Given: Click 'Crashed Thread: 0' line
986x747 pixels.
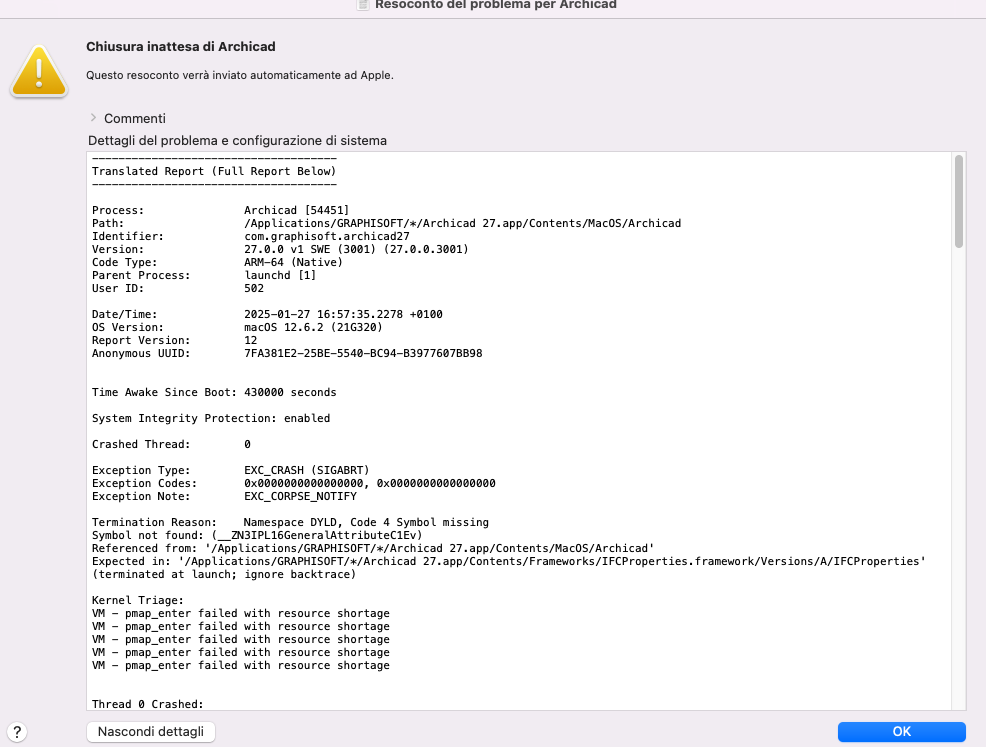Looking at the screenshot, I should click(171, 444).
